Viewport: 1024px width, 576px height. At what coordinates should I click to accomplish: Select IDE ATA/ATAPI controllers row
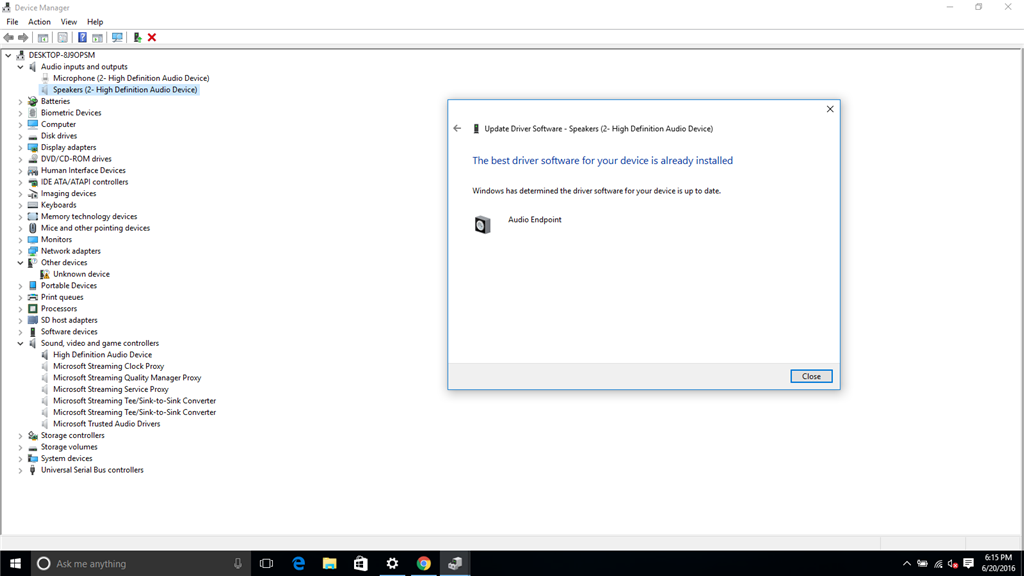84,182
